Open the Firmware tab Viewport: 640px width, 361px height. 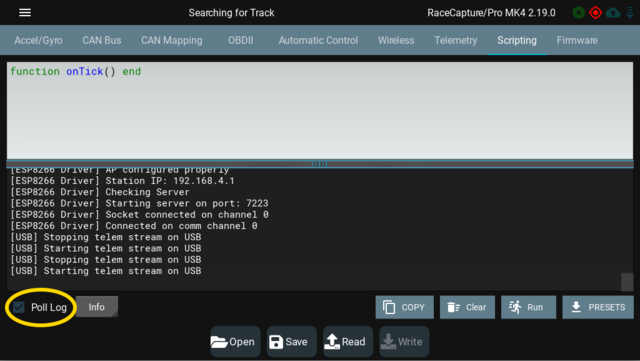pyautogui.click(x=577, y=40)
